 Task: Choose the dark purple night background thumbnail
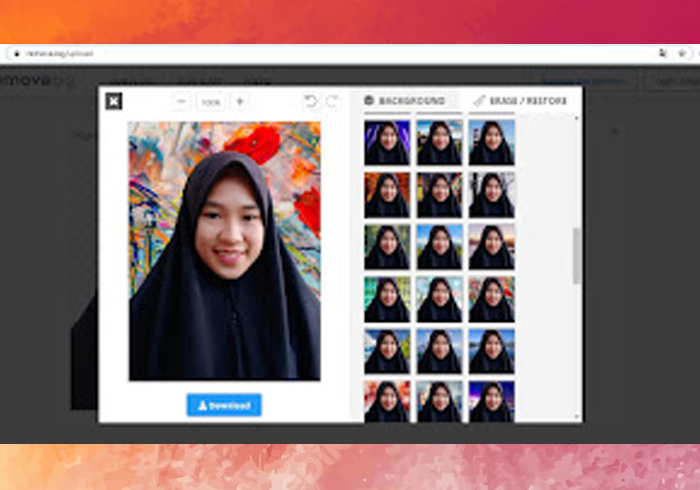click(x=492, y=401)
